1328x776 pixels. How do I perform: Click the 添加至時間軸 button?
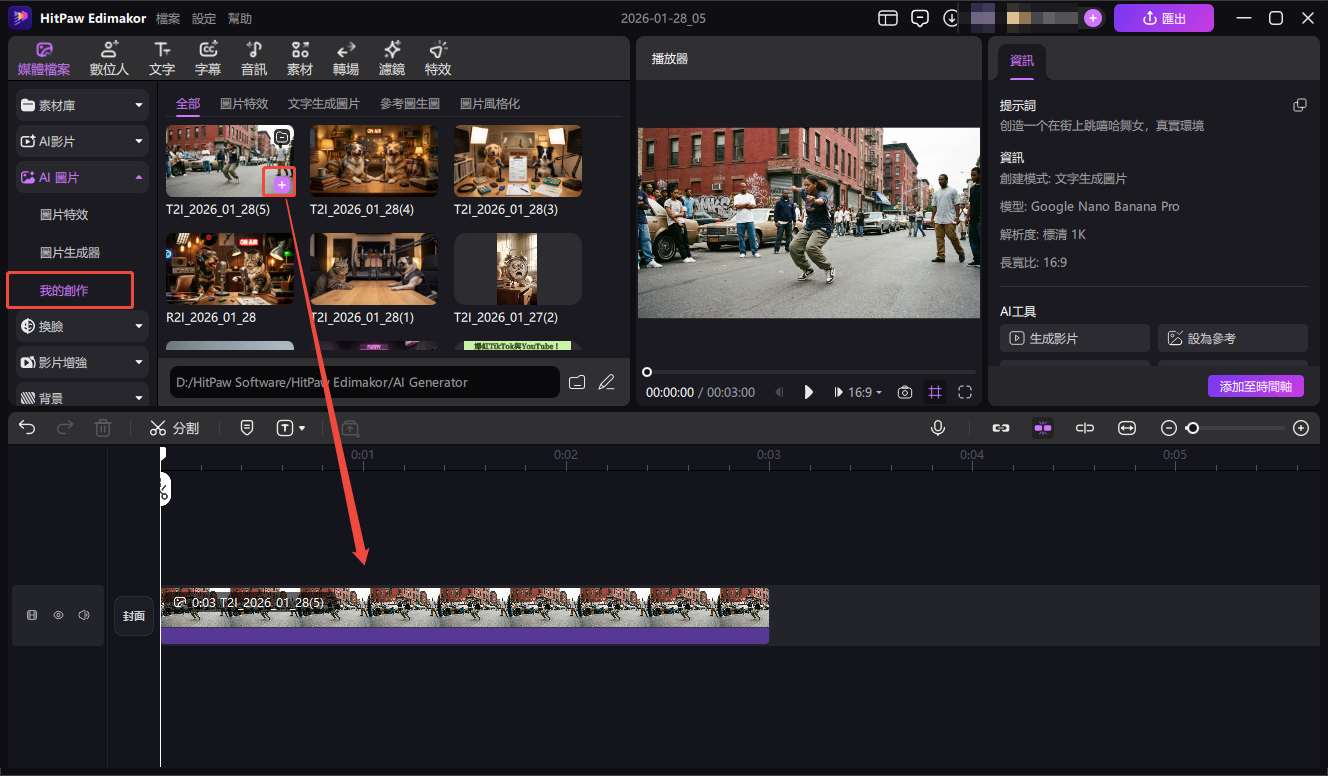coord(1255,386)
